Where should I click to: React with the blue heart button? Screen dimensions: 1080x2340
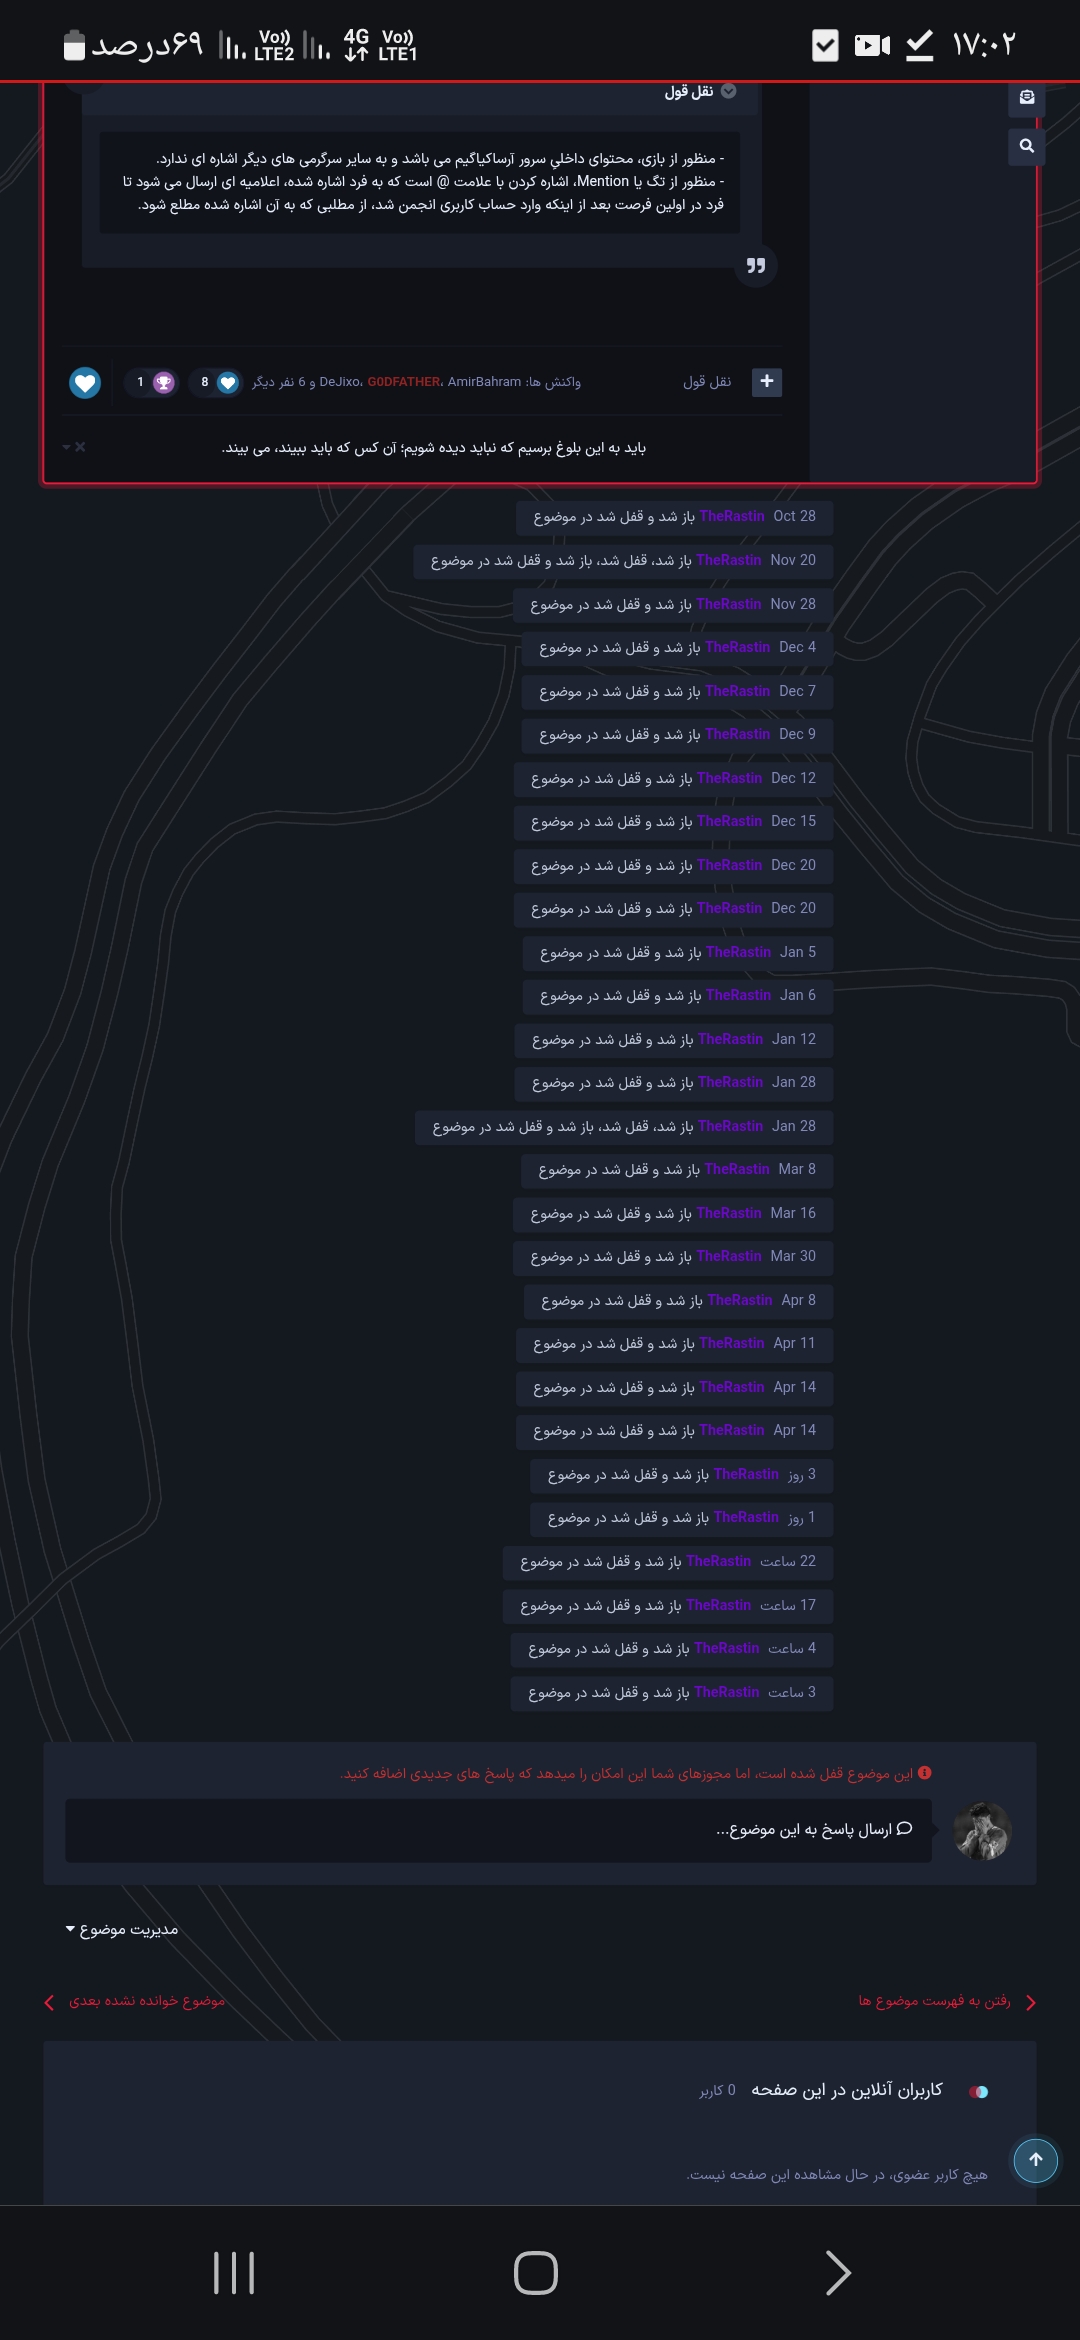pyautogui.click(x=85, y=382)
